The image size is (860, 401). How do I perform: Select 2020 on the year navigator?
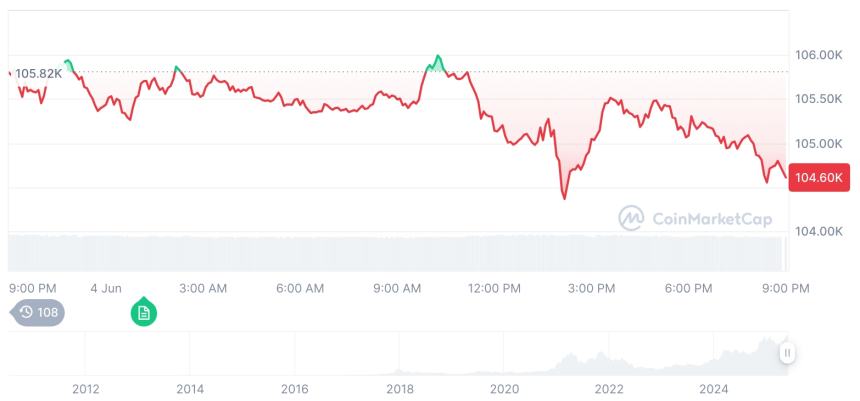click(504, 388)
